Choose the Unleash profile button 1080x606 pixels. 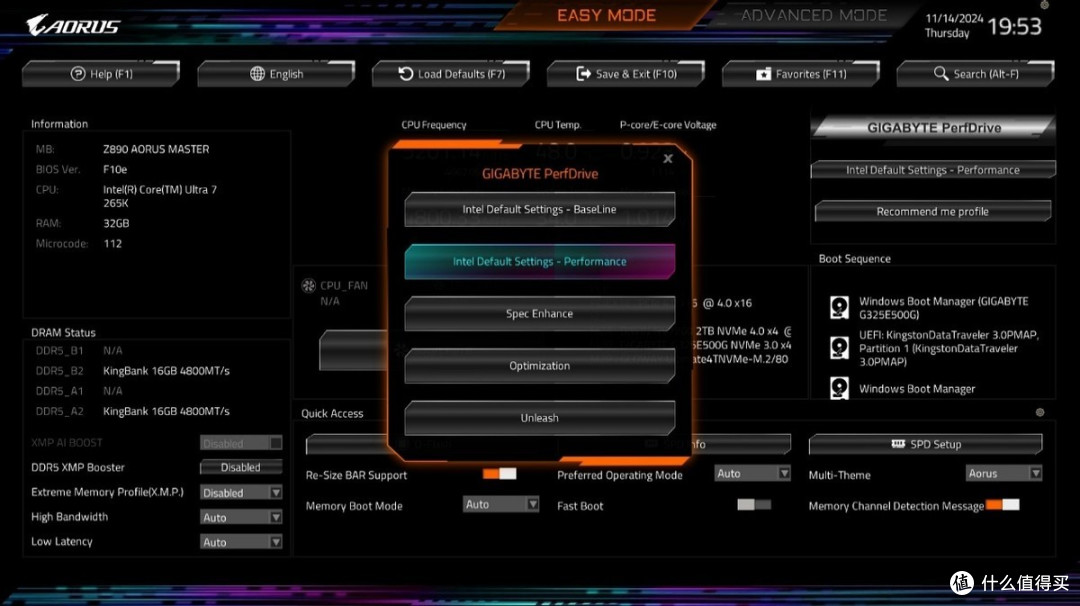pyautogui.click(x=539, y=418)
